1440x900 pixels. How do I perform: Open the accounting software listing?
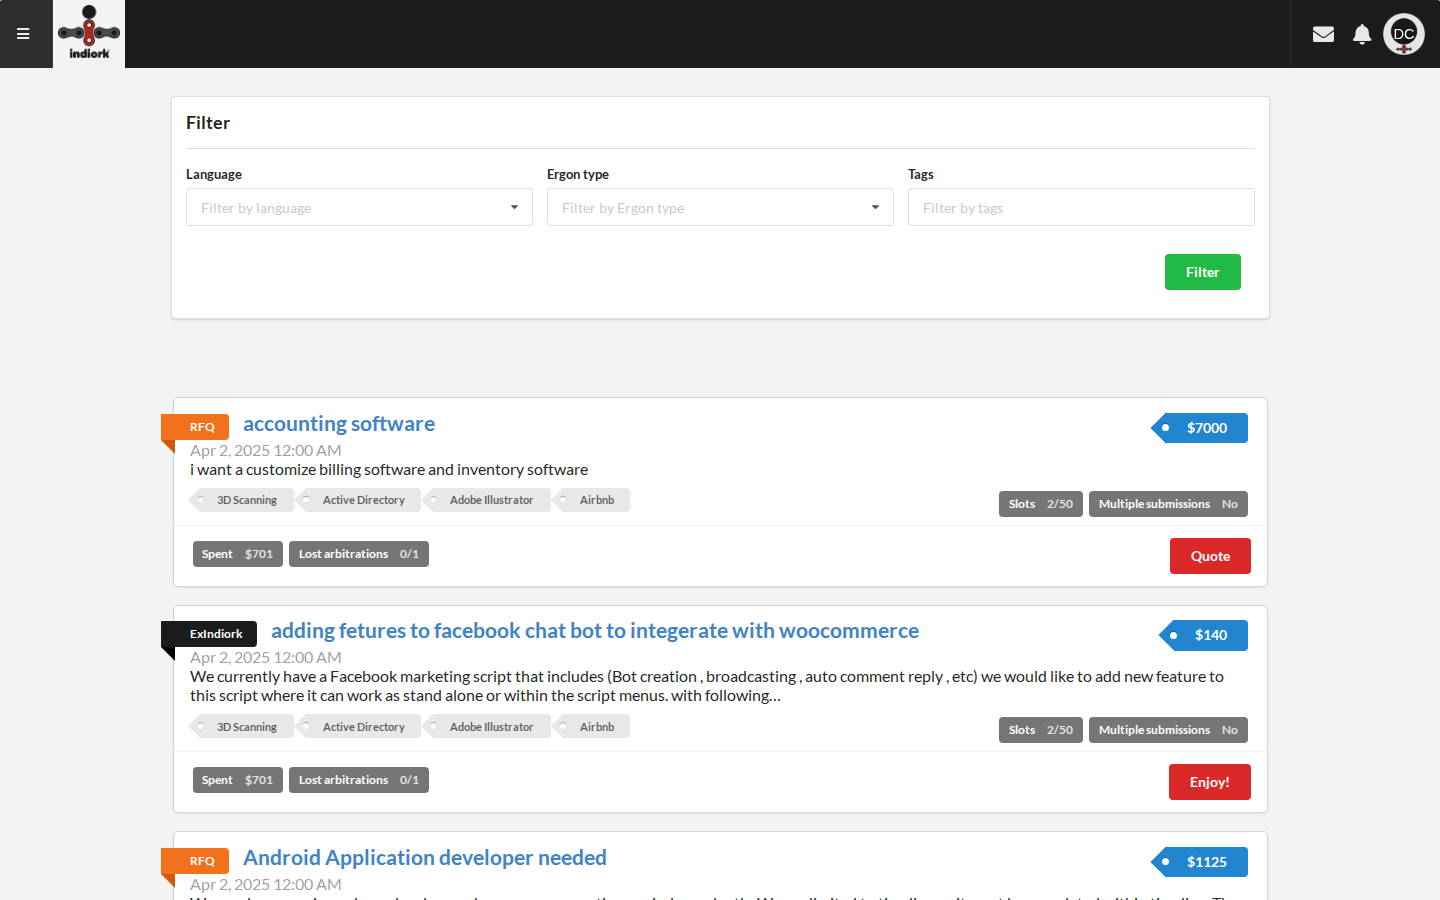339,424
